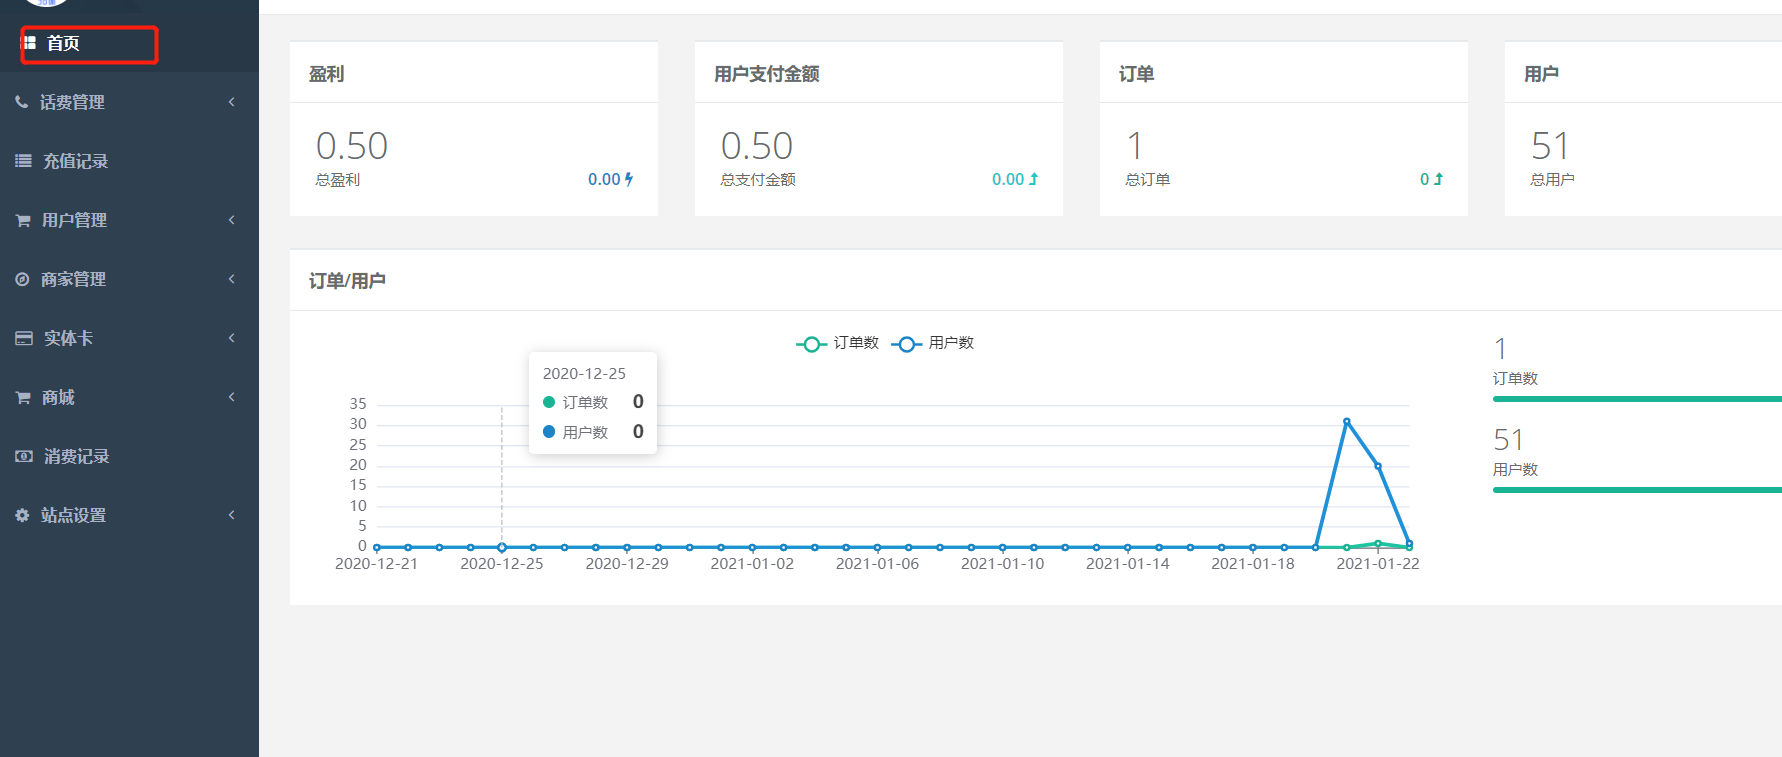
Task: Toggle the 订单数 legend series
Action: [x=837, y=343]
